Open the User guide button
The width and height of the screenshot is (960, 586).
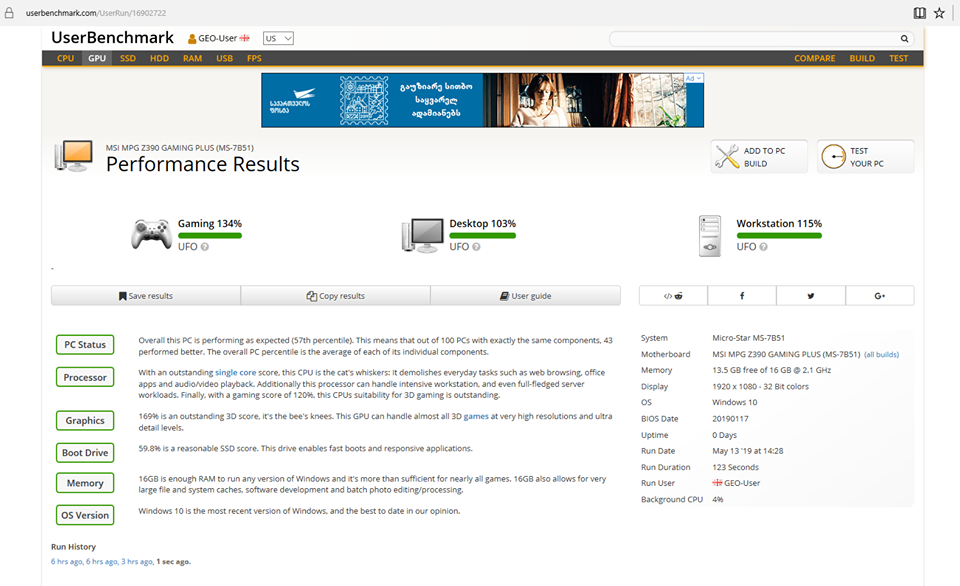pos(525,296)
